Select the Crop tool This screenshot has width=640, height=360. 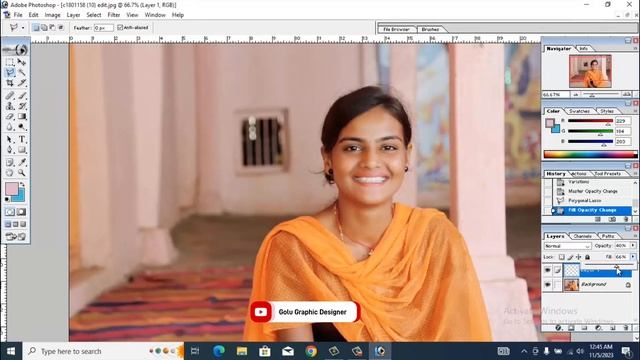pos(10,83)
